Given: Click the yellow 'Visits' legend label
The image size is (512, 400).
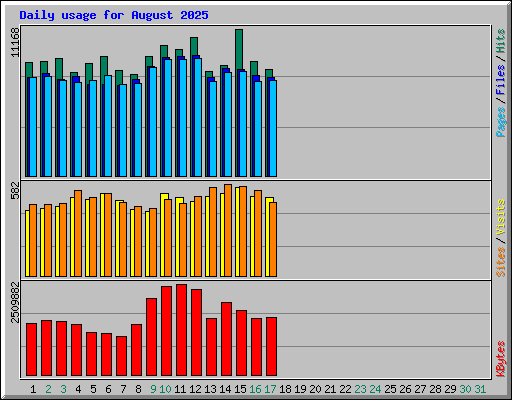Looking at the screenshot, I should click(x=500, y=217).
